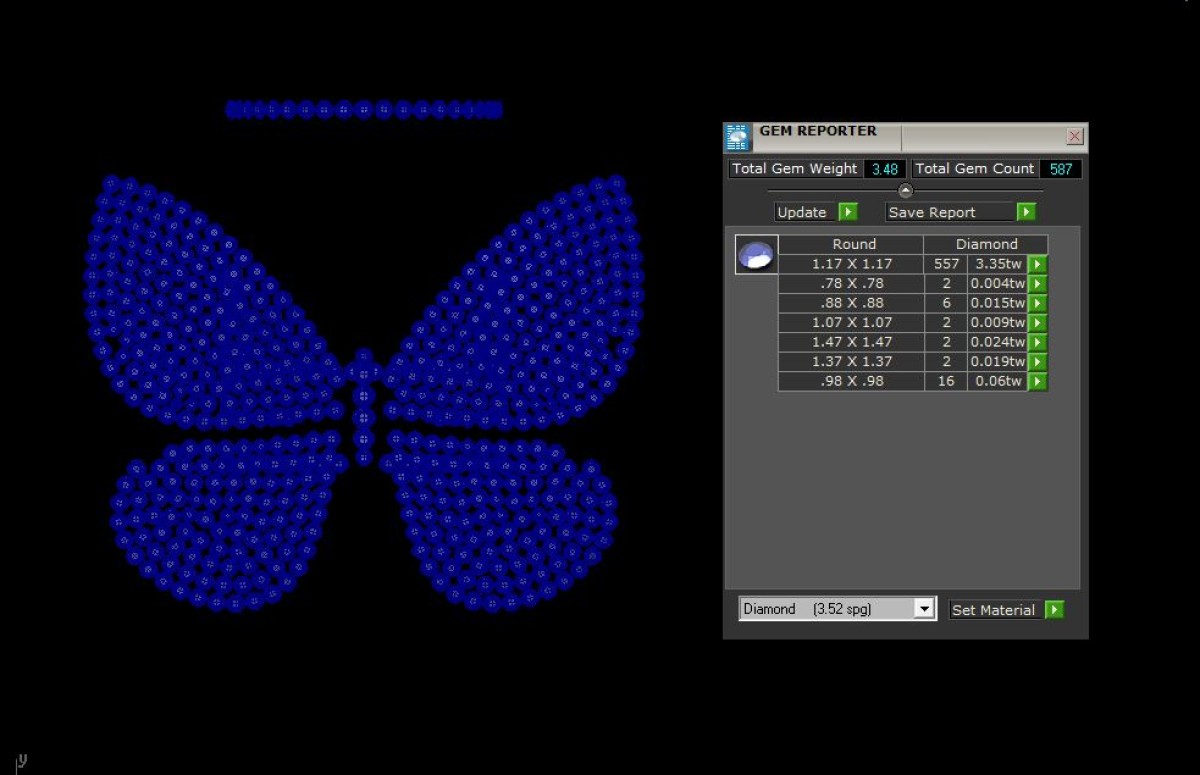Click green arrow for 1.17 X 1.17 row
Screen dimensions: 1200x775
pos(1038,264)
